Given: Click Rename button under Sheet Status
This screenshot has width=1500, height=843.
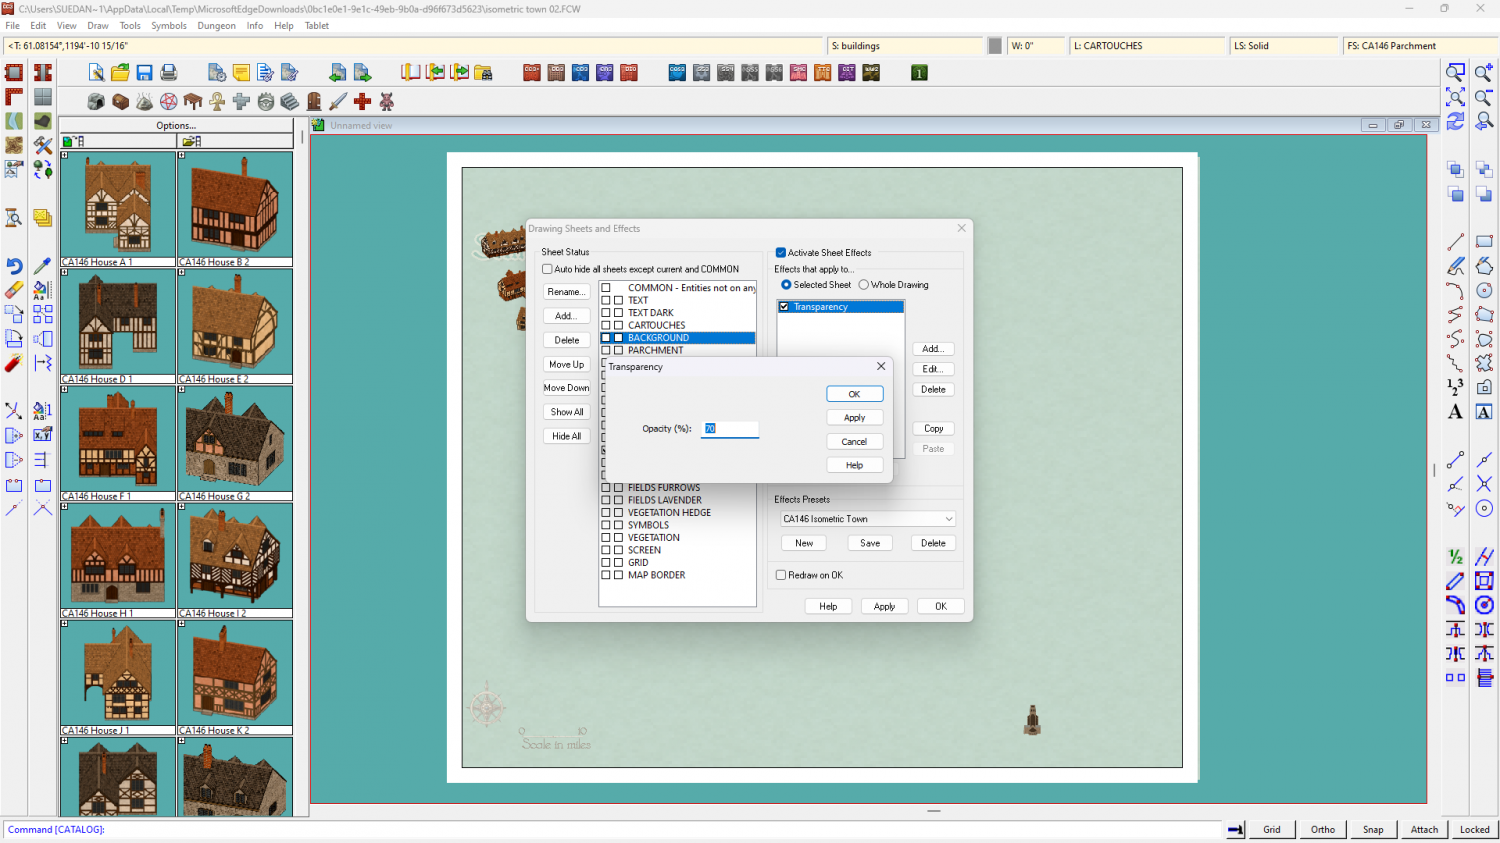Looking at the screenshot, I should pos(566,292).
